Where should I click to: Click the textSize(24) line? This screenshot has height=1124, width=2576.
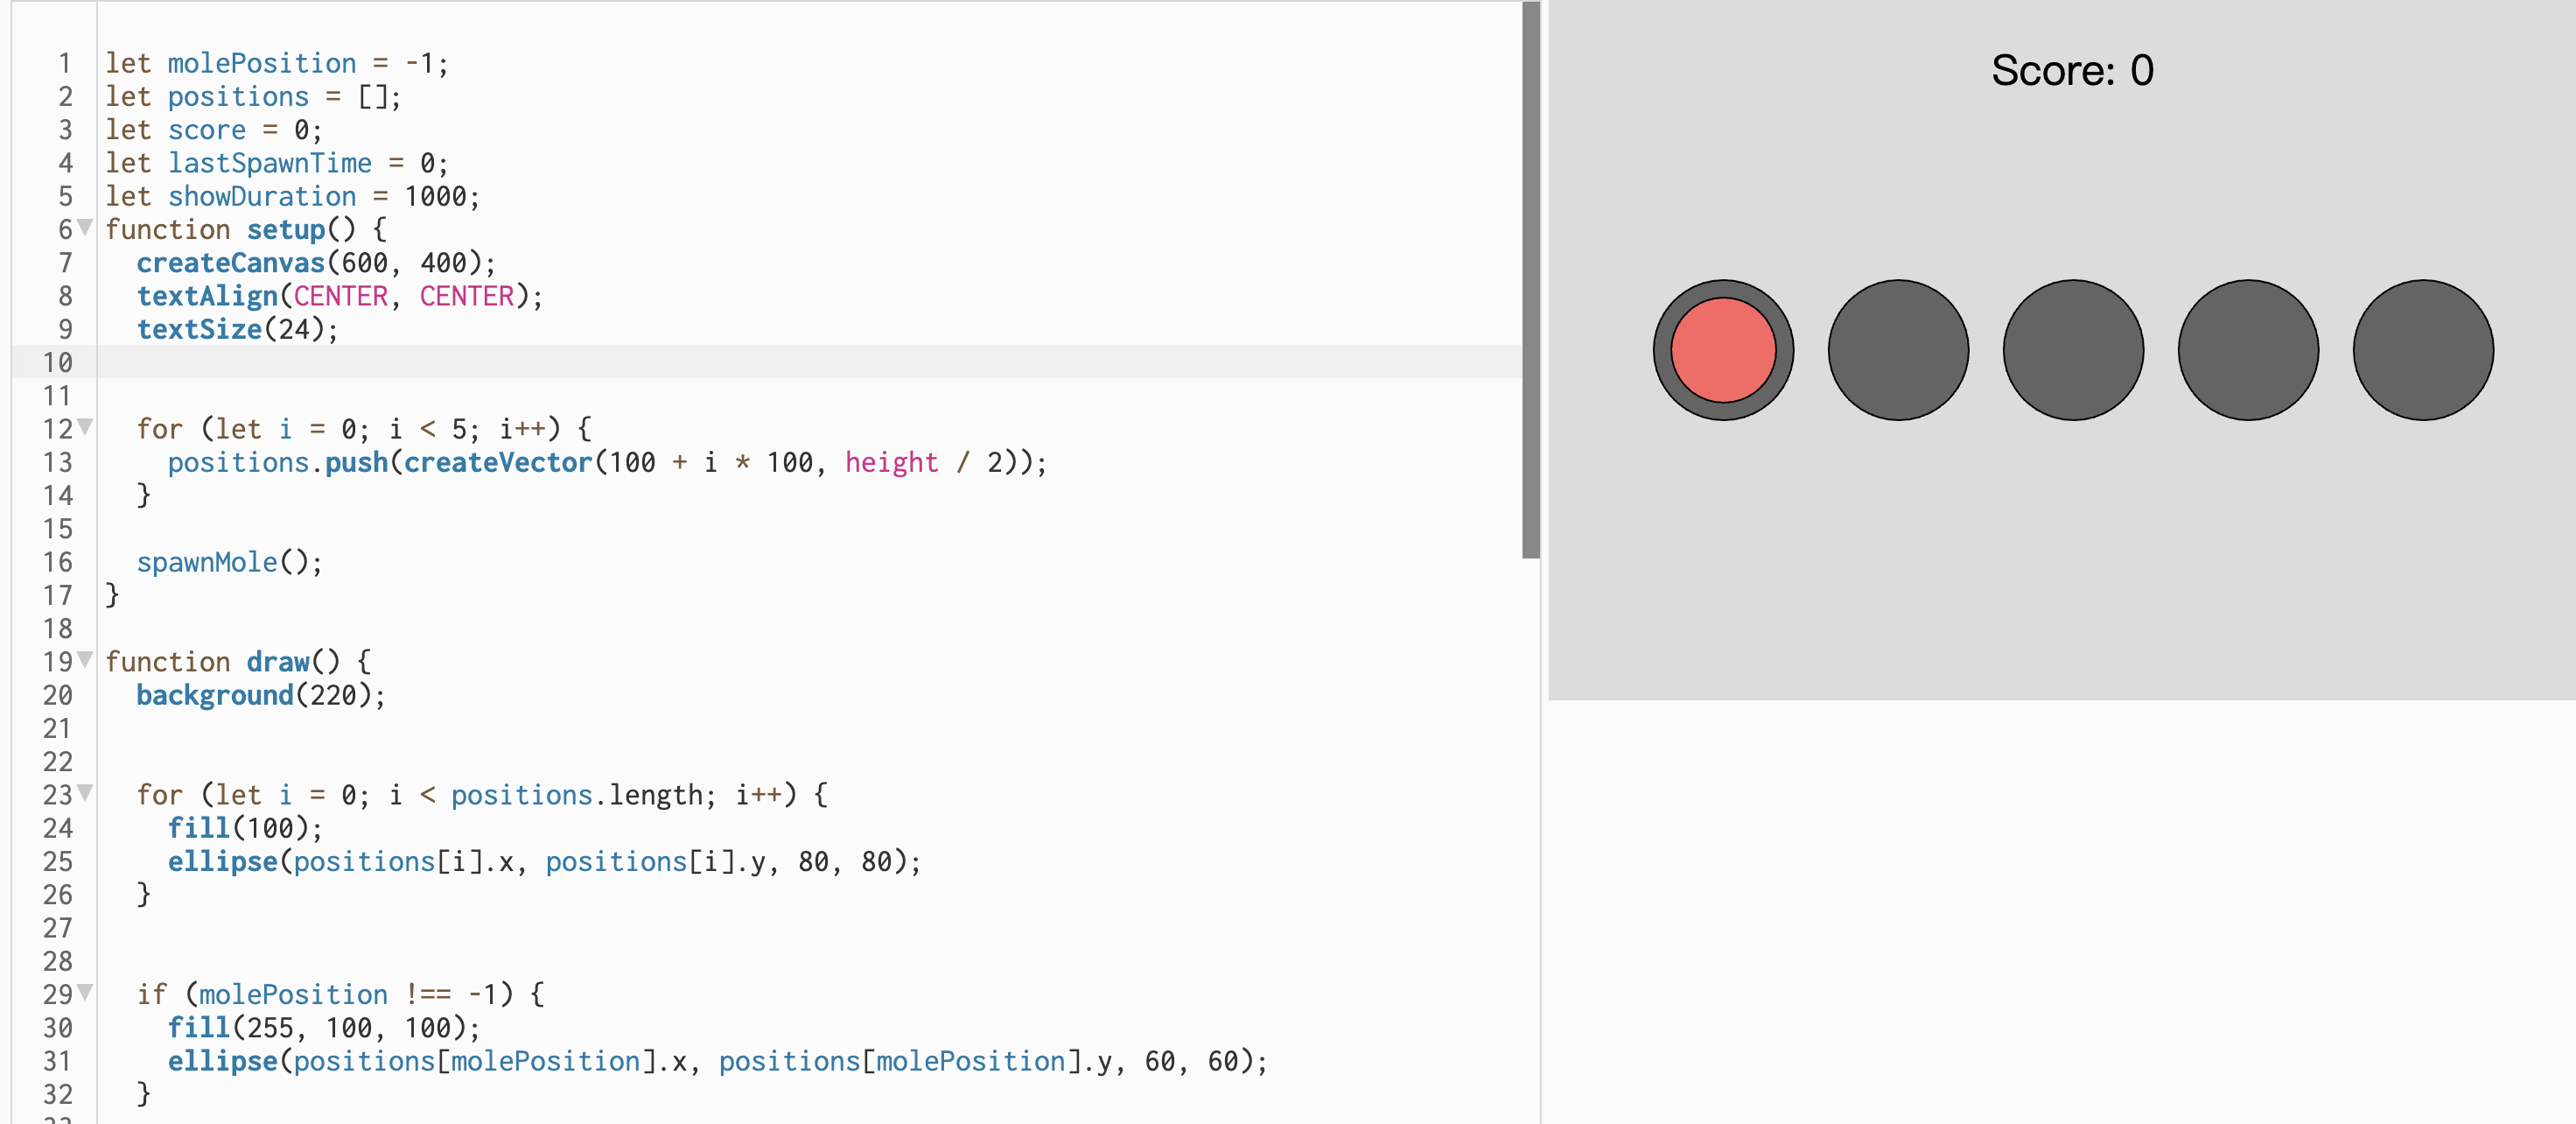click(237, 329)
